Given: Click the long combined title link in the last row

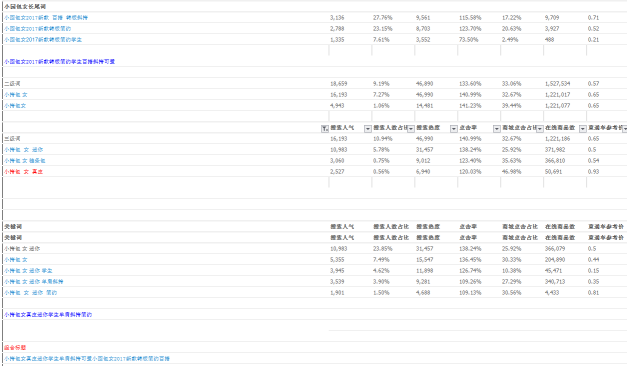Looking at the screenshot, I should [87, 359].
